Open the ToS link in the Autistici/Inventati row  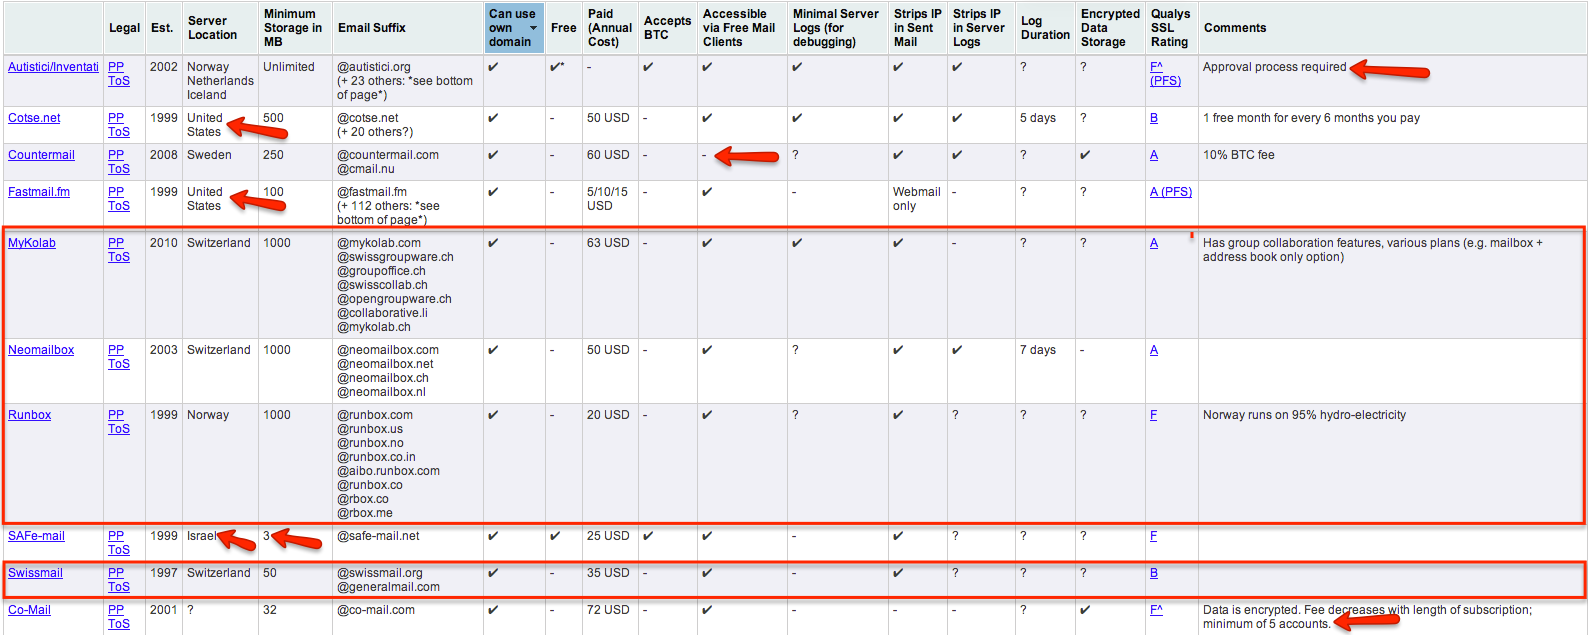tap(119, 81)
